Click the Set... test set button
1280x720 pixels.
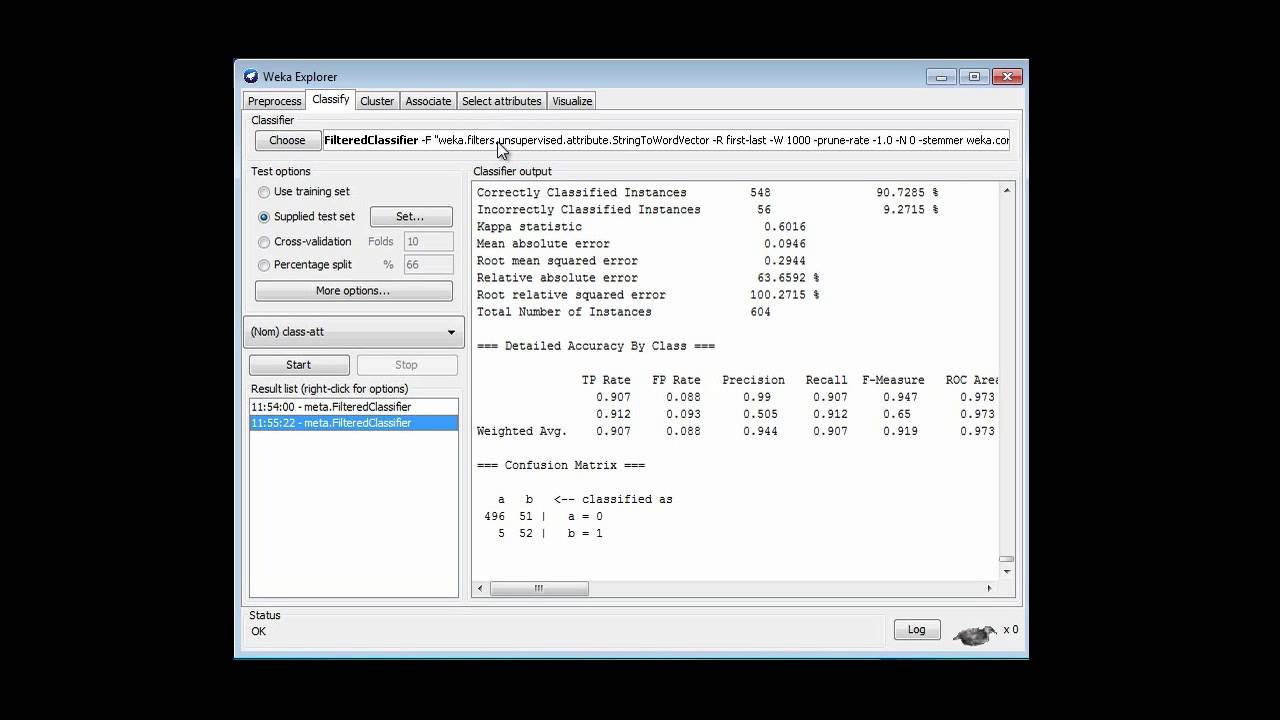410,217
